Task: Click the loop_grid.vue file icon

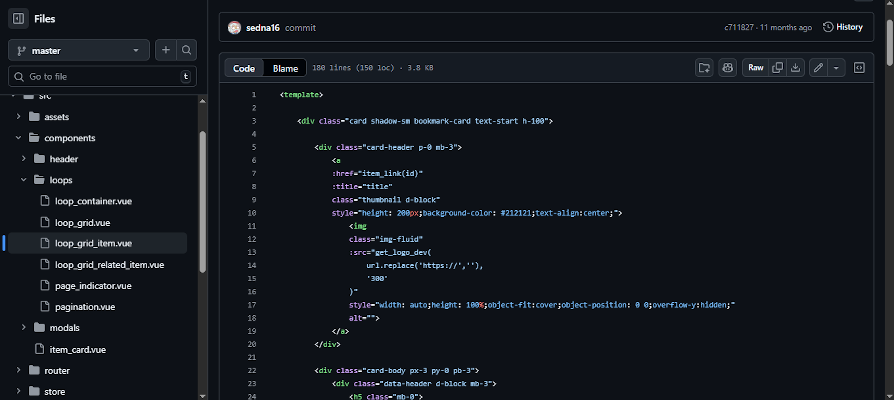Action: coord(45,222)
